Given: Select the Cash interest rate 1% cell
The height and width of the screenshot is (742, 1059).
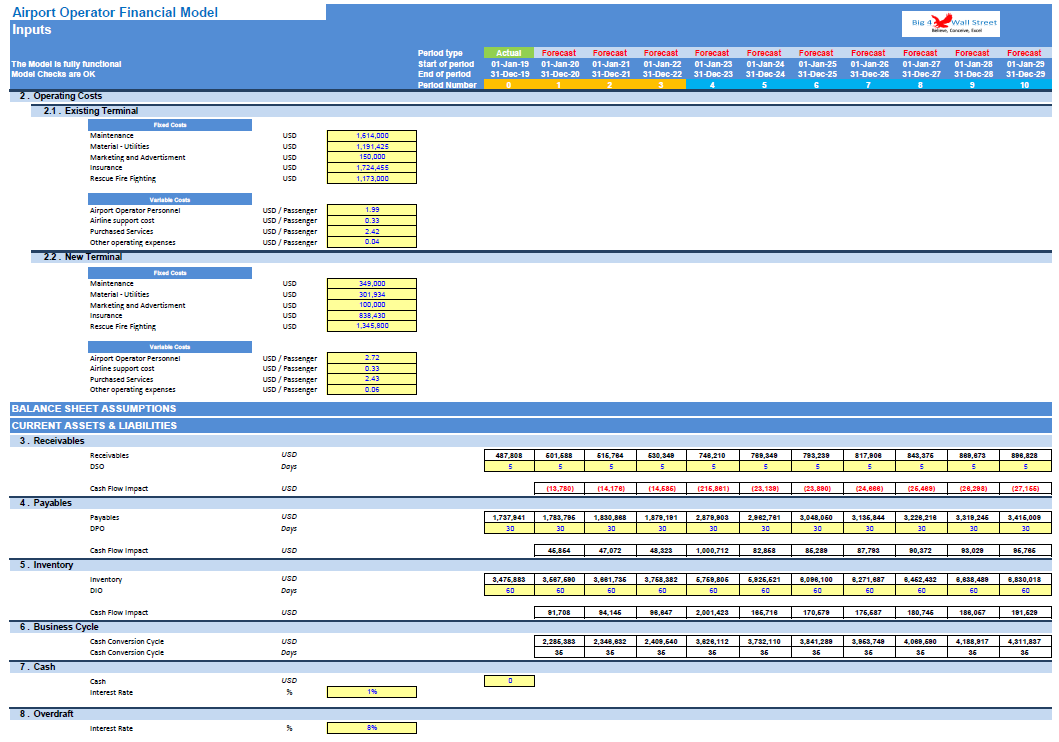Looking at the screenshot, I should point(371,692).
